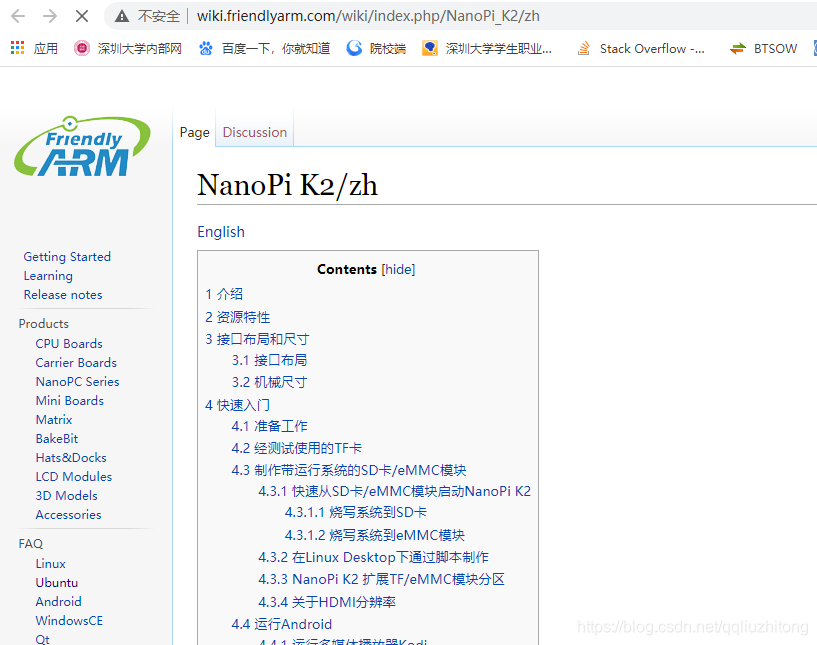Image resolution: width=817 pixels, height=645 pixels.
Task: Open Hats&Docks product link
Action: pyautogui.click(x=71, y=458)
